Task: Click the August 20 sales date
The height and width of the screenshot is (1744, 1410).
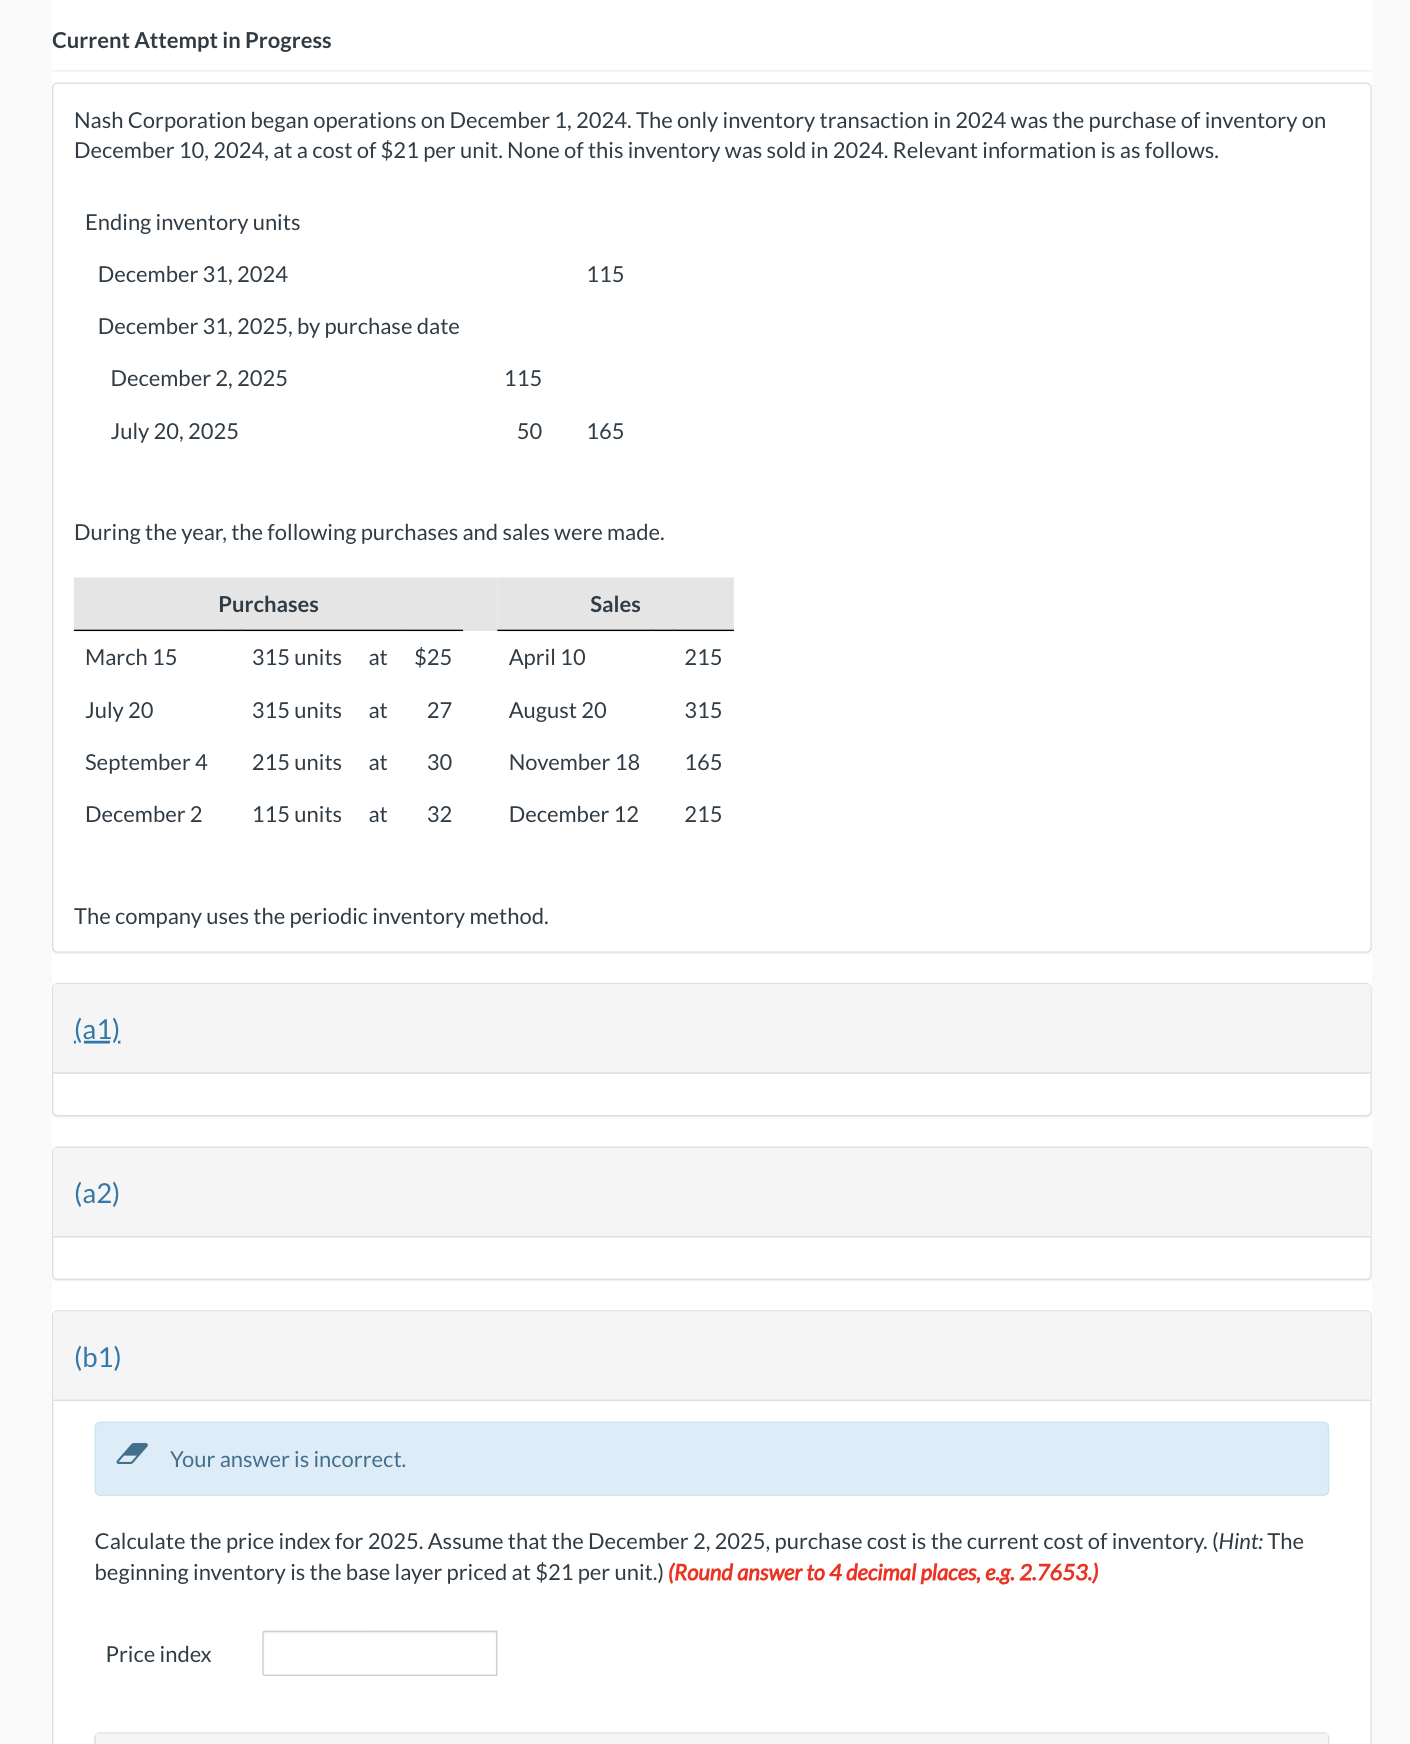Action: [557, 710]
